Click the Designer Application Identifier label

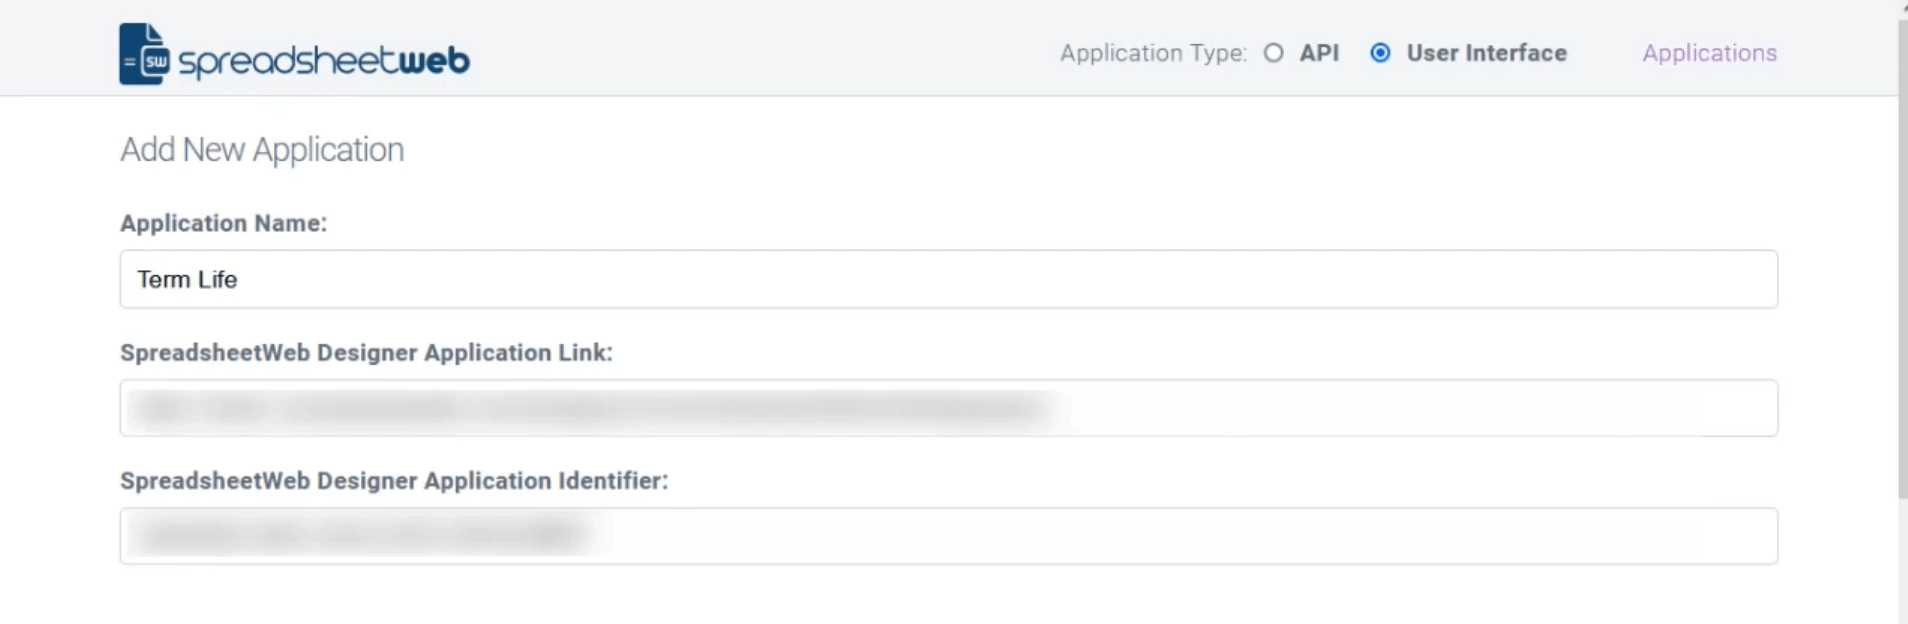(x=394, y=481)
